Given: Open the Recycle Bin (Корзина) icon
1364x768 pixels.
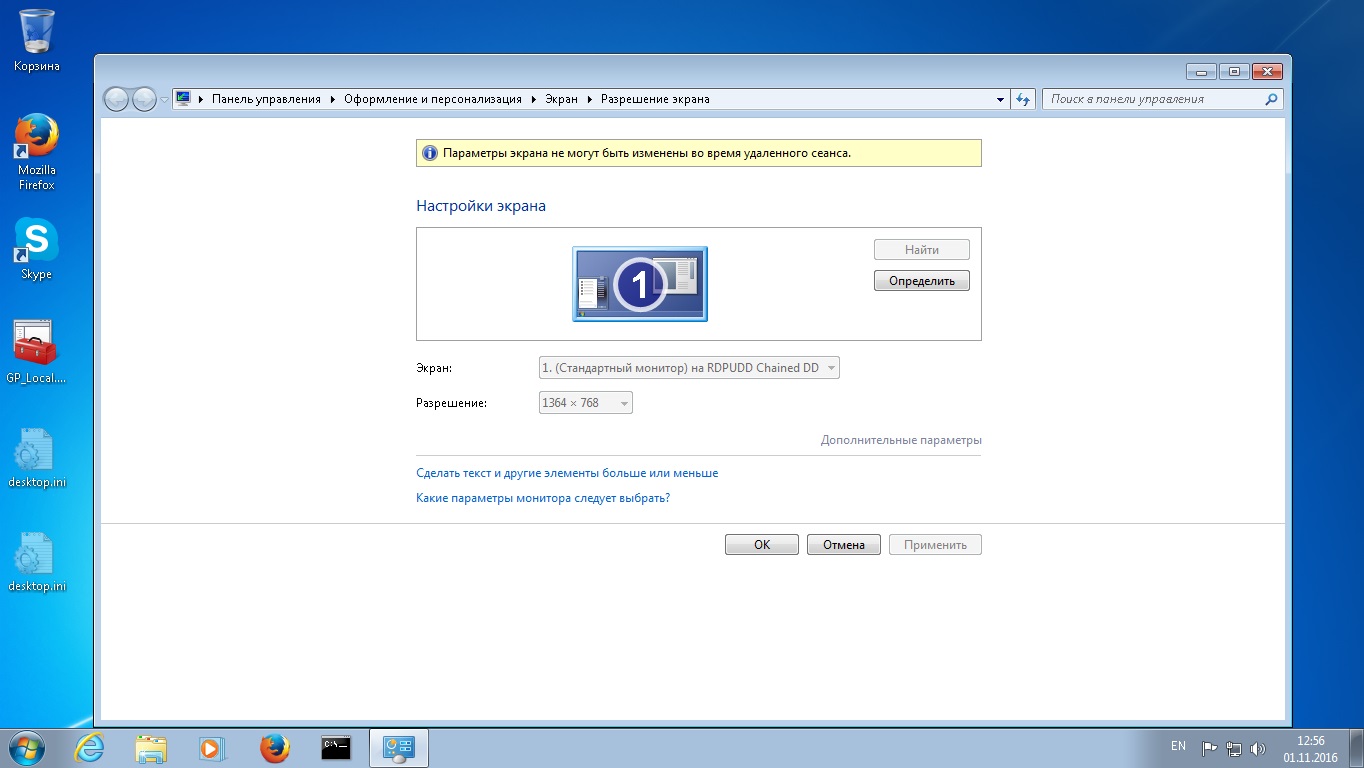Looking at the screenshot, I should click(36, 33).
